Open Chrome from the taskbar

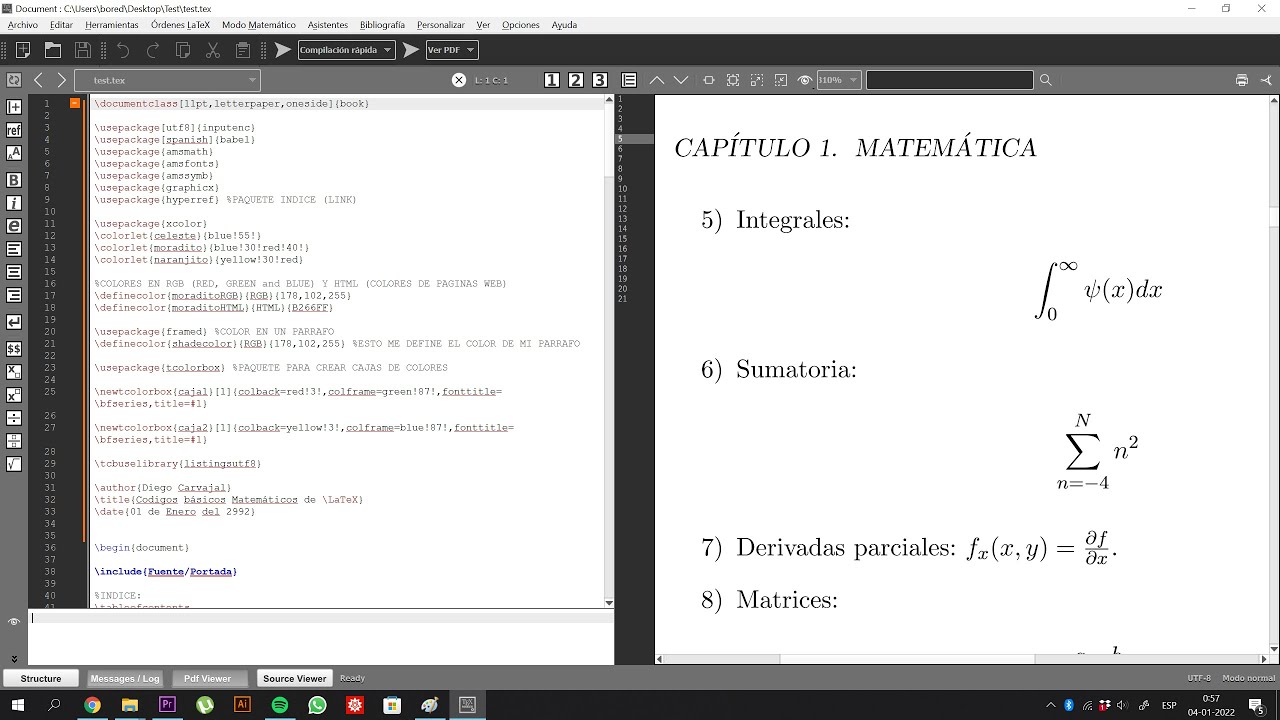[92, 705]
